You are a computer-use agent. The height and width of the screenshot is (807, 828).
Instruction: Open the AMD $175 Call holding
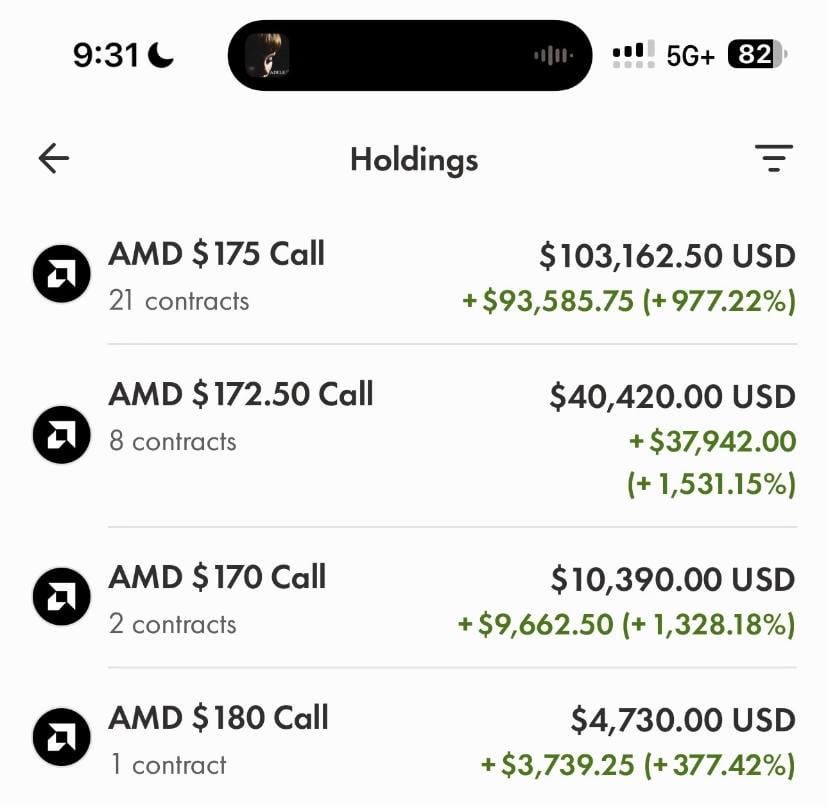click(x=216, y=254)
